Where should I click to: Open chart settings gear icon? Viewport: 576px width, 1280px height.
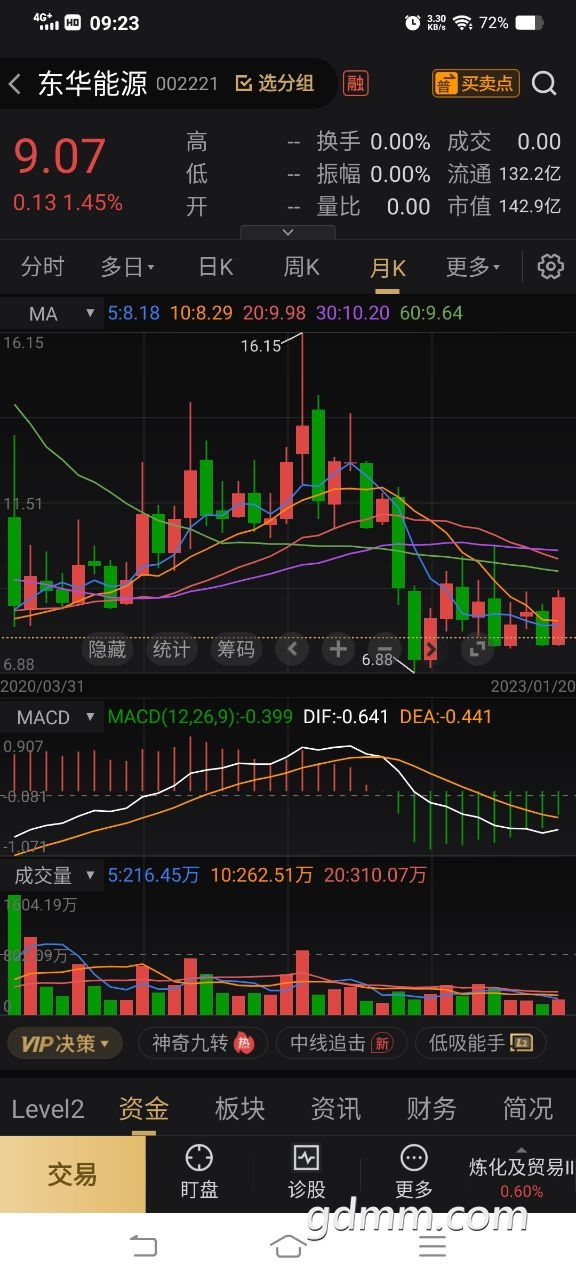point(550,267)
